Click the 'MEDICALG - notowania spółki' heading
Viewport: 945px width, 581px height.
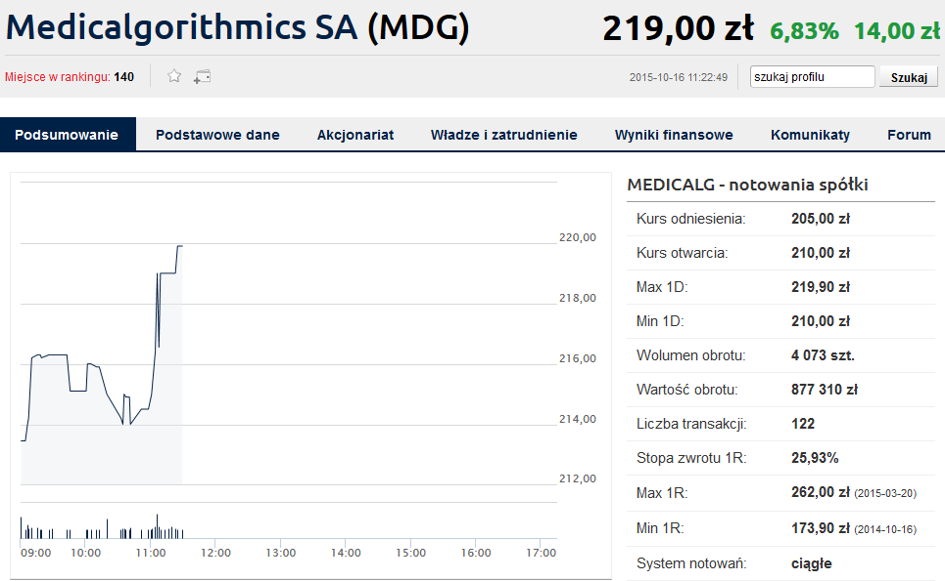point(747,184)
